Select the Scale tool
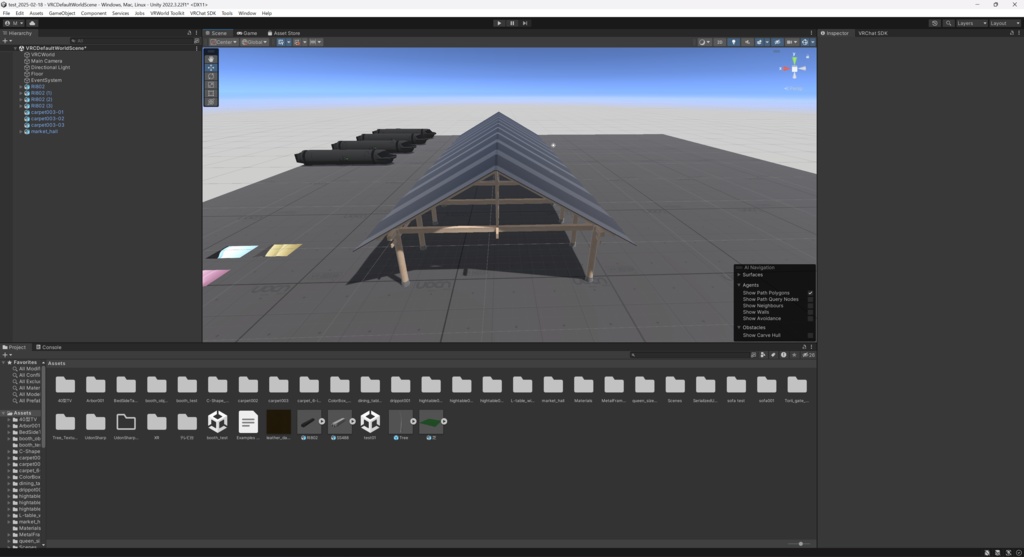The height and width of the screenshot is (557, 1024). point(210,84)
